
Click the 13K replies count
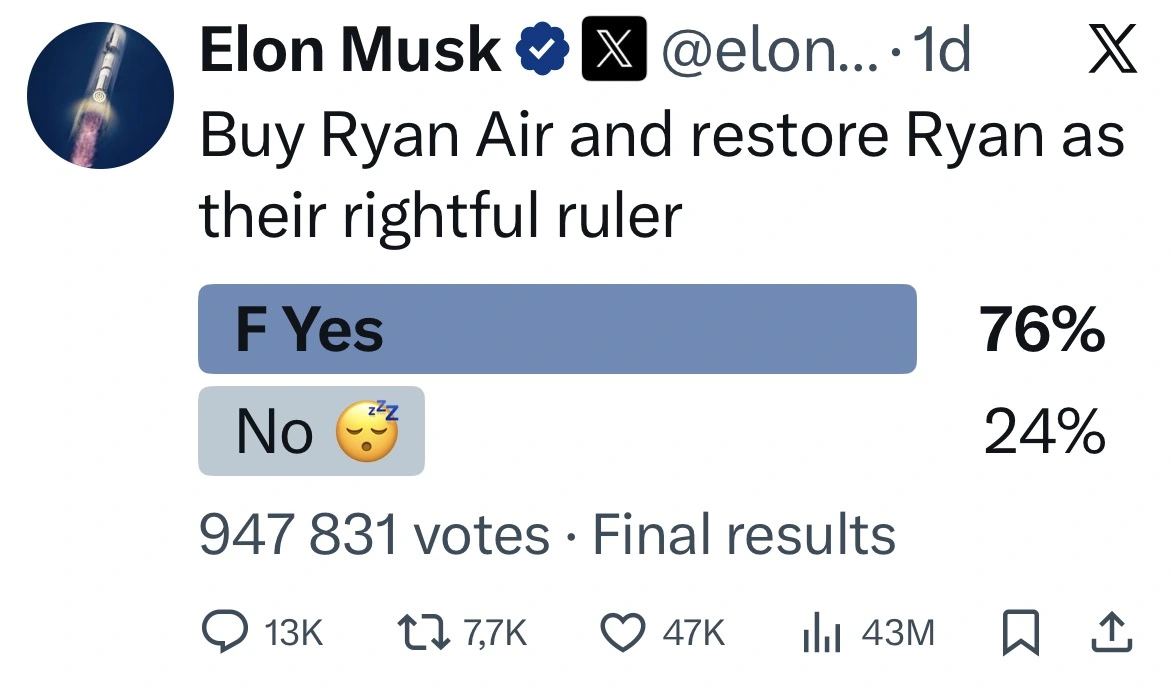click(x=297, y=632)
